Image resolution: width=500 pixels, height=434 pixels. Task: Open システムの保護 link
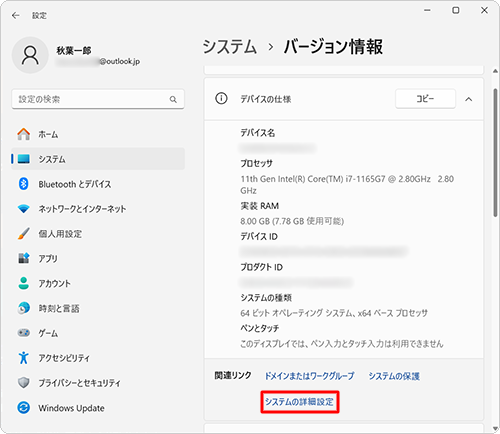coord(394,376)
